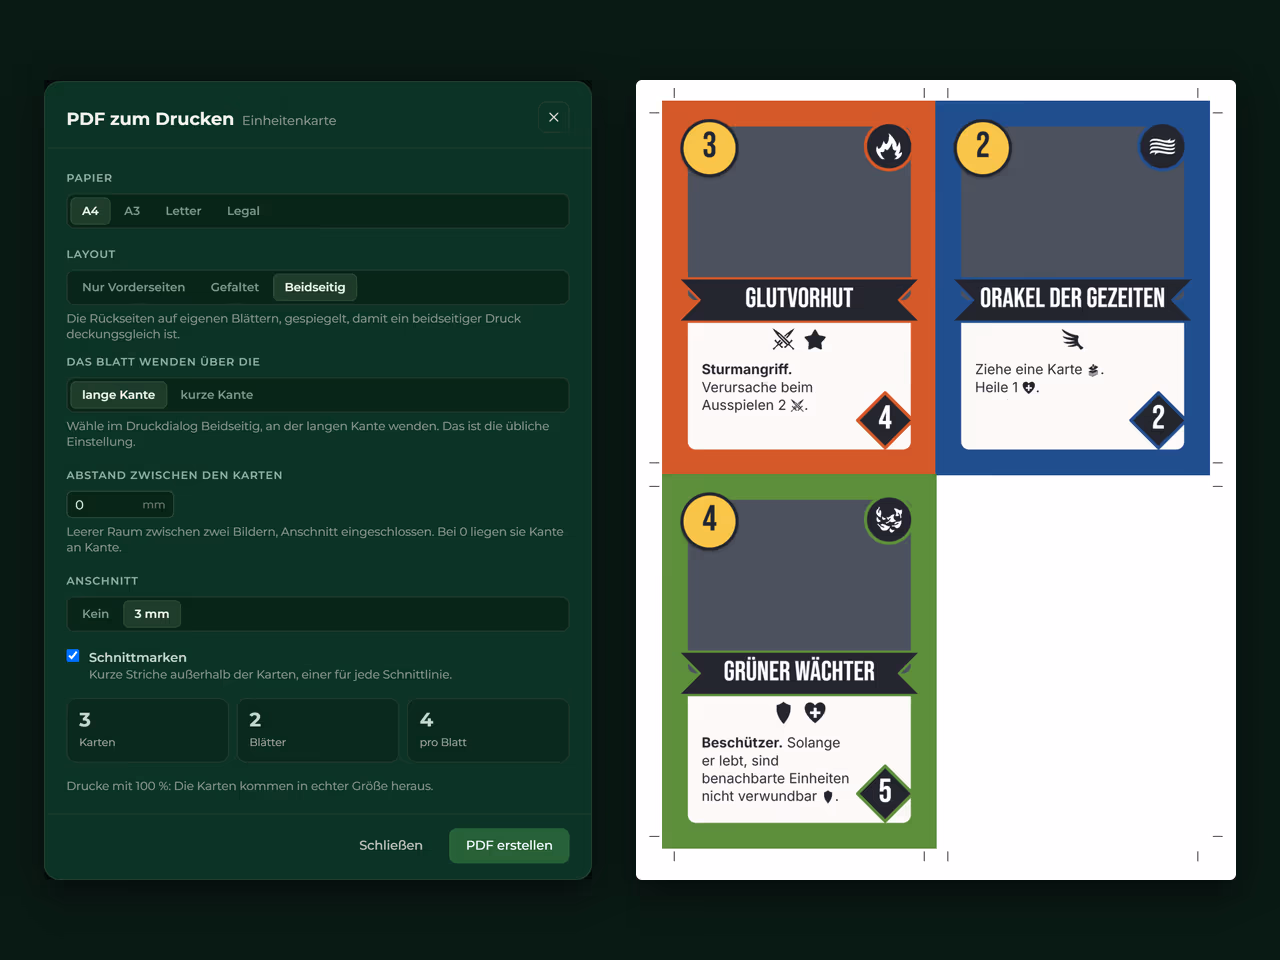Screen dimensions: 1280x960
Task: Click the Einheitenkarte subtitle text
Action: tap(289, 120)
